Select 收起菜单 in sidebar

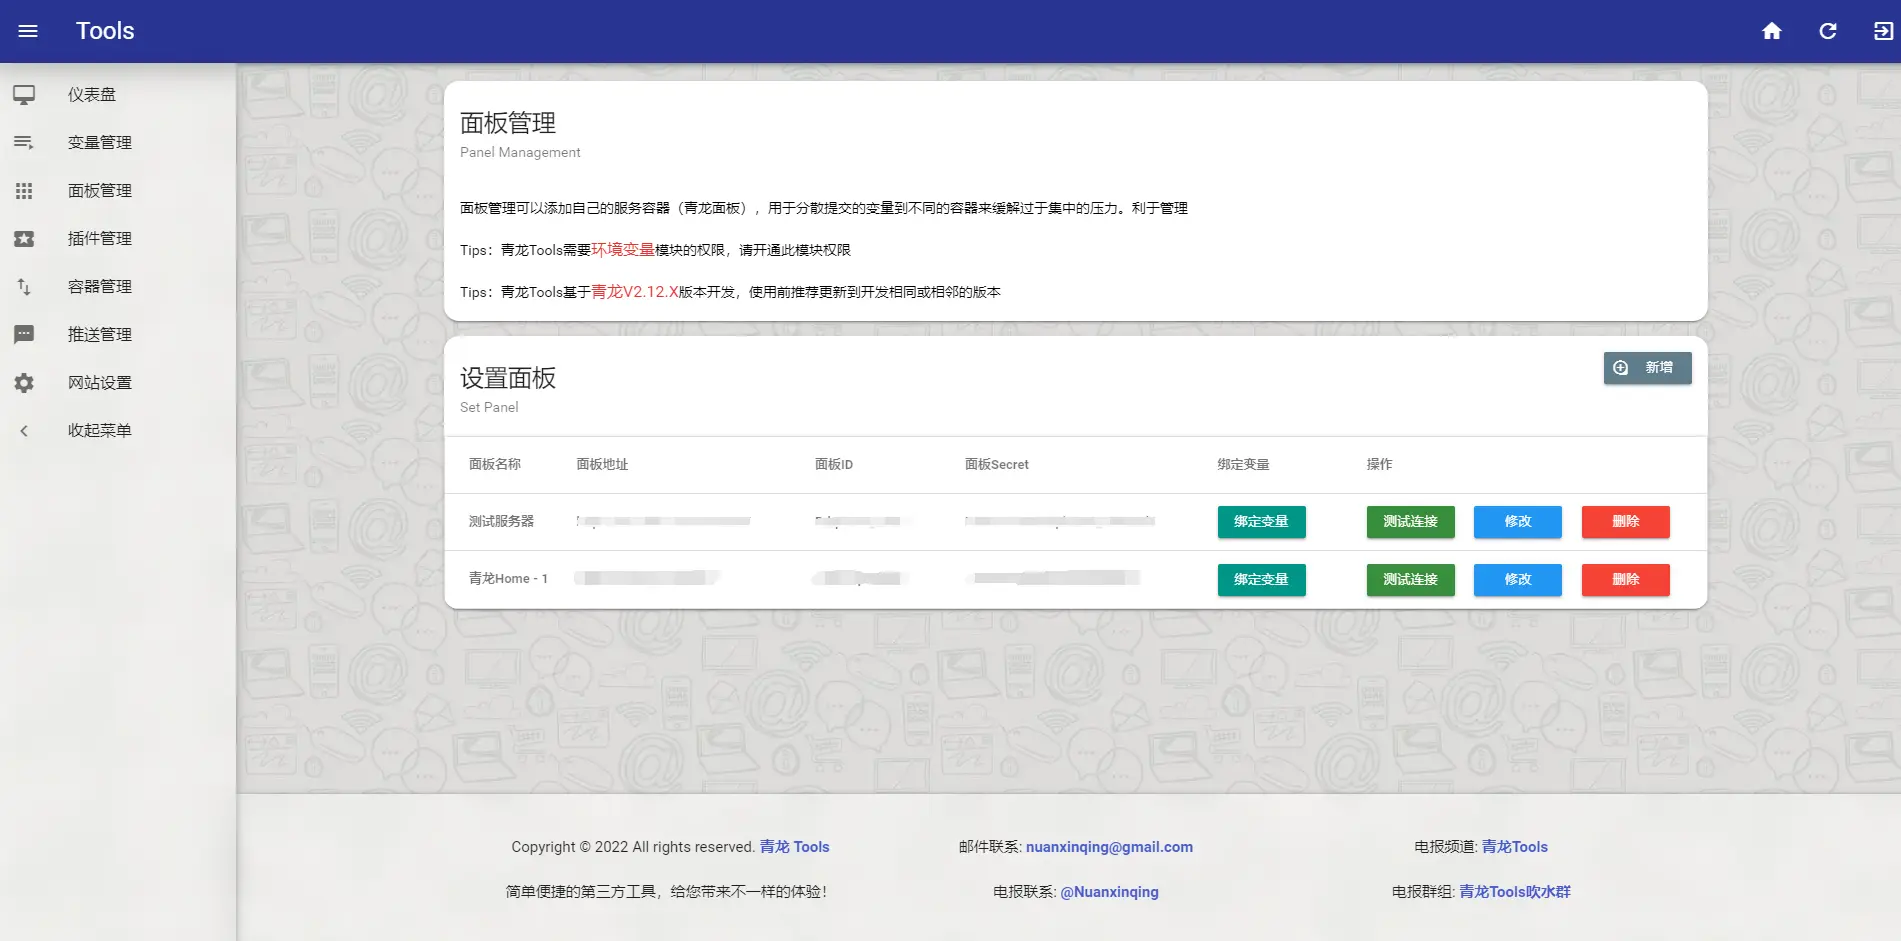click(100, 431)
